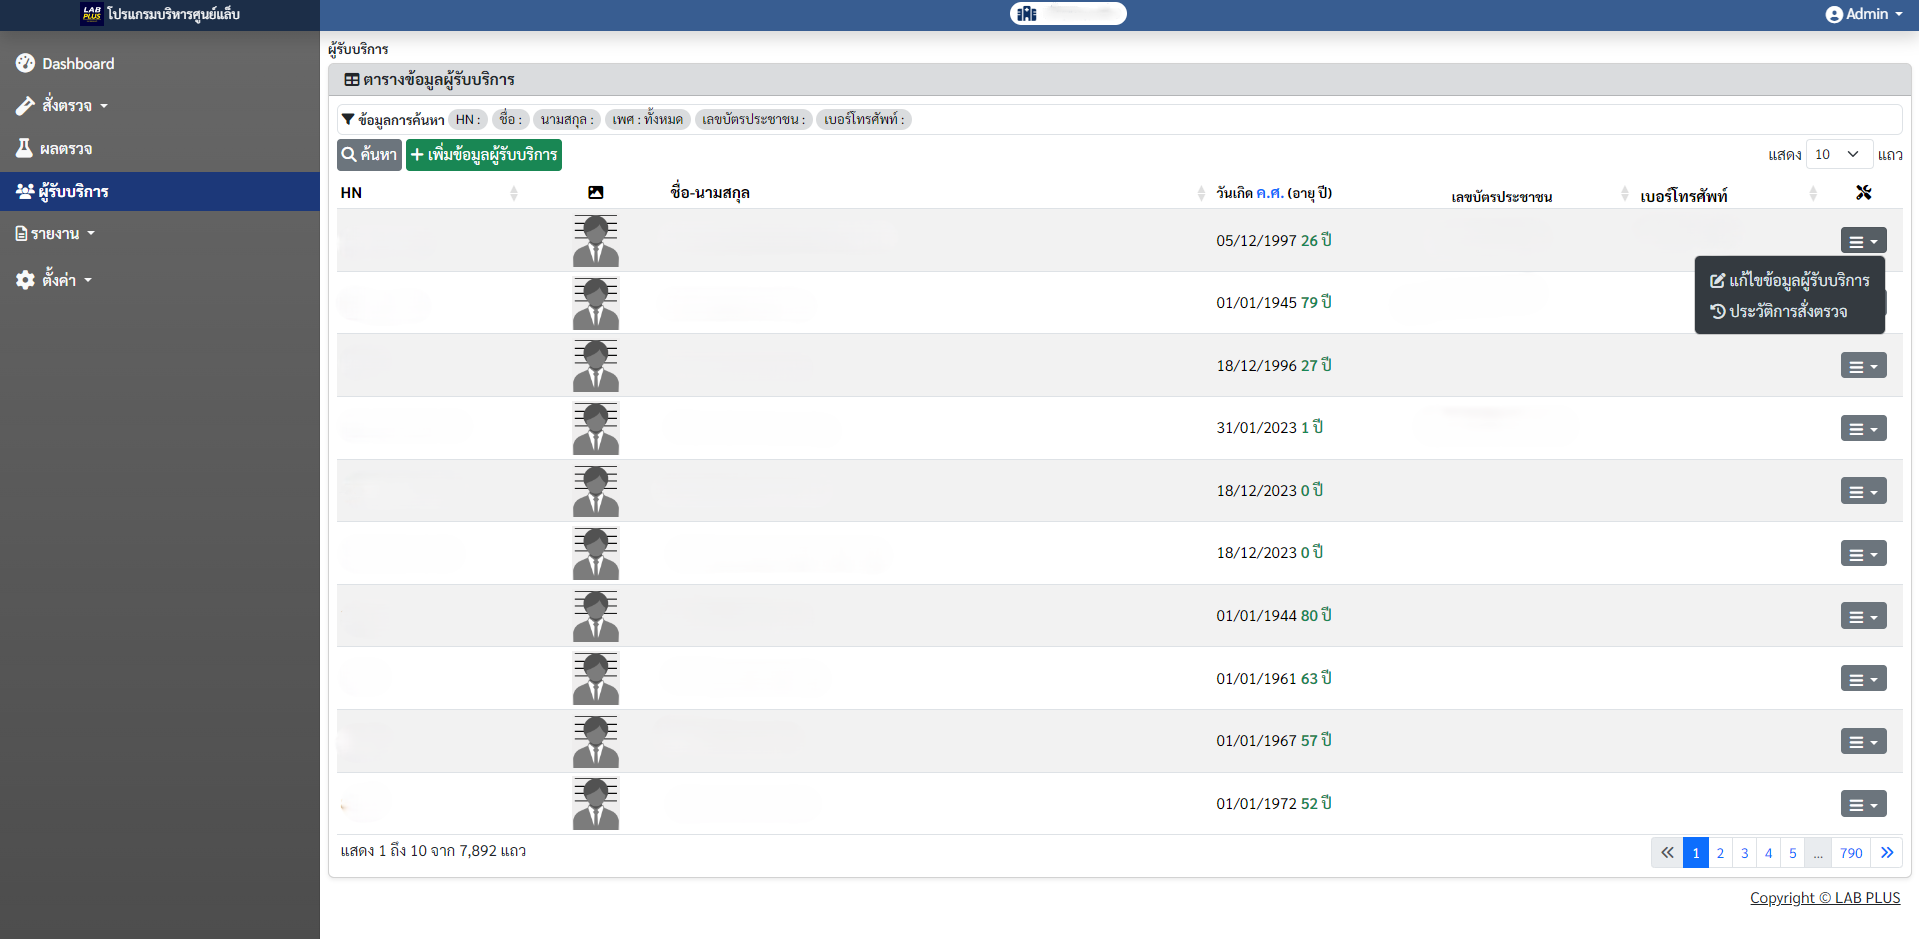Click avatar thumbnail of first patient row
Image resolution: width=1919 pixels, height=939 pixels.
pyautogui.click(x=596, y=241)
